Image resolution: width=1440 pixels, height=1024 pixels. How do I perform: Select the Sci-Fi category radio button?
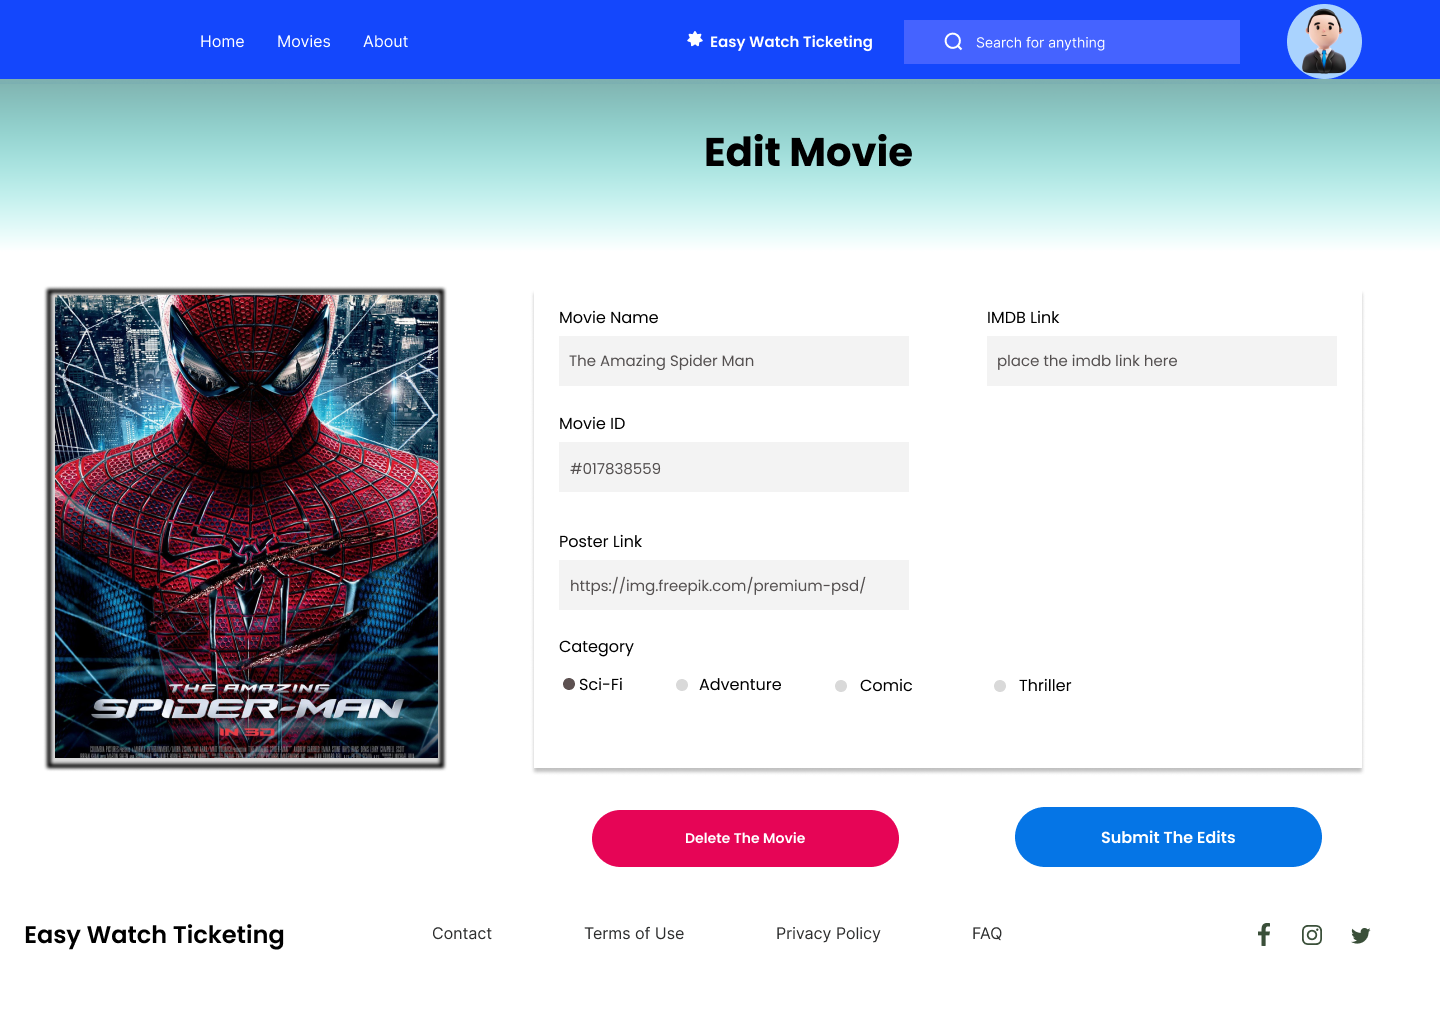point(569,684)
